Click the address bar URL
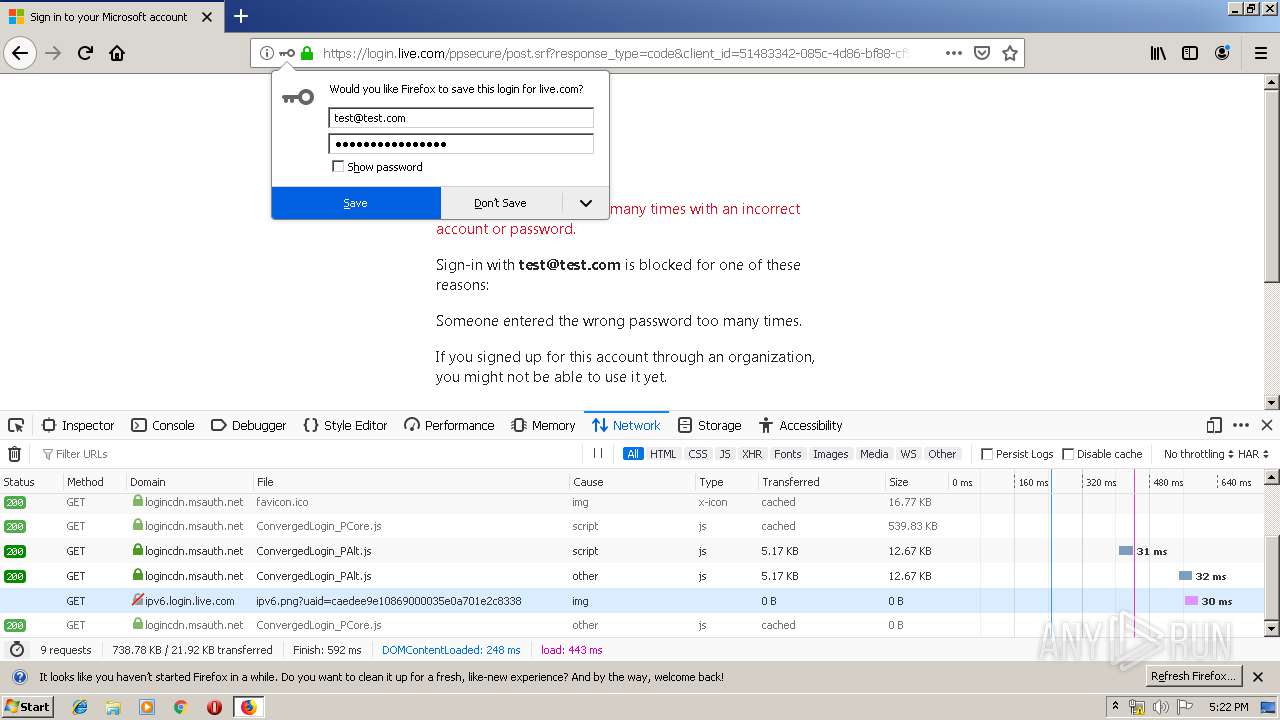 [615, 53]
